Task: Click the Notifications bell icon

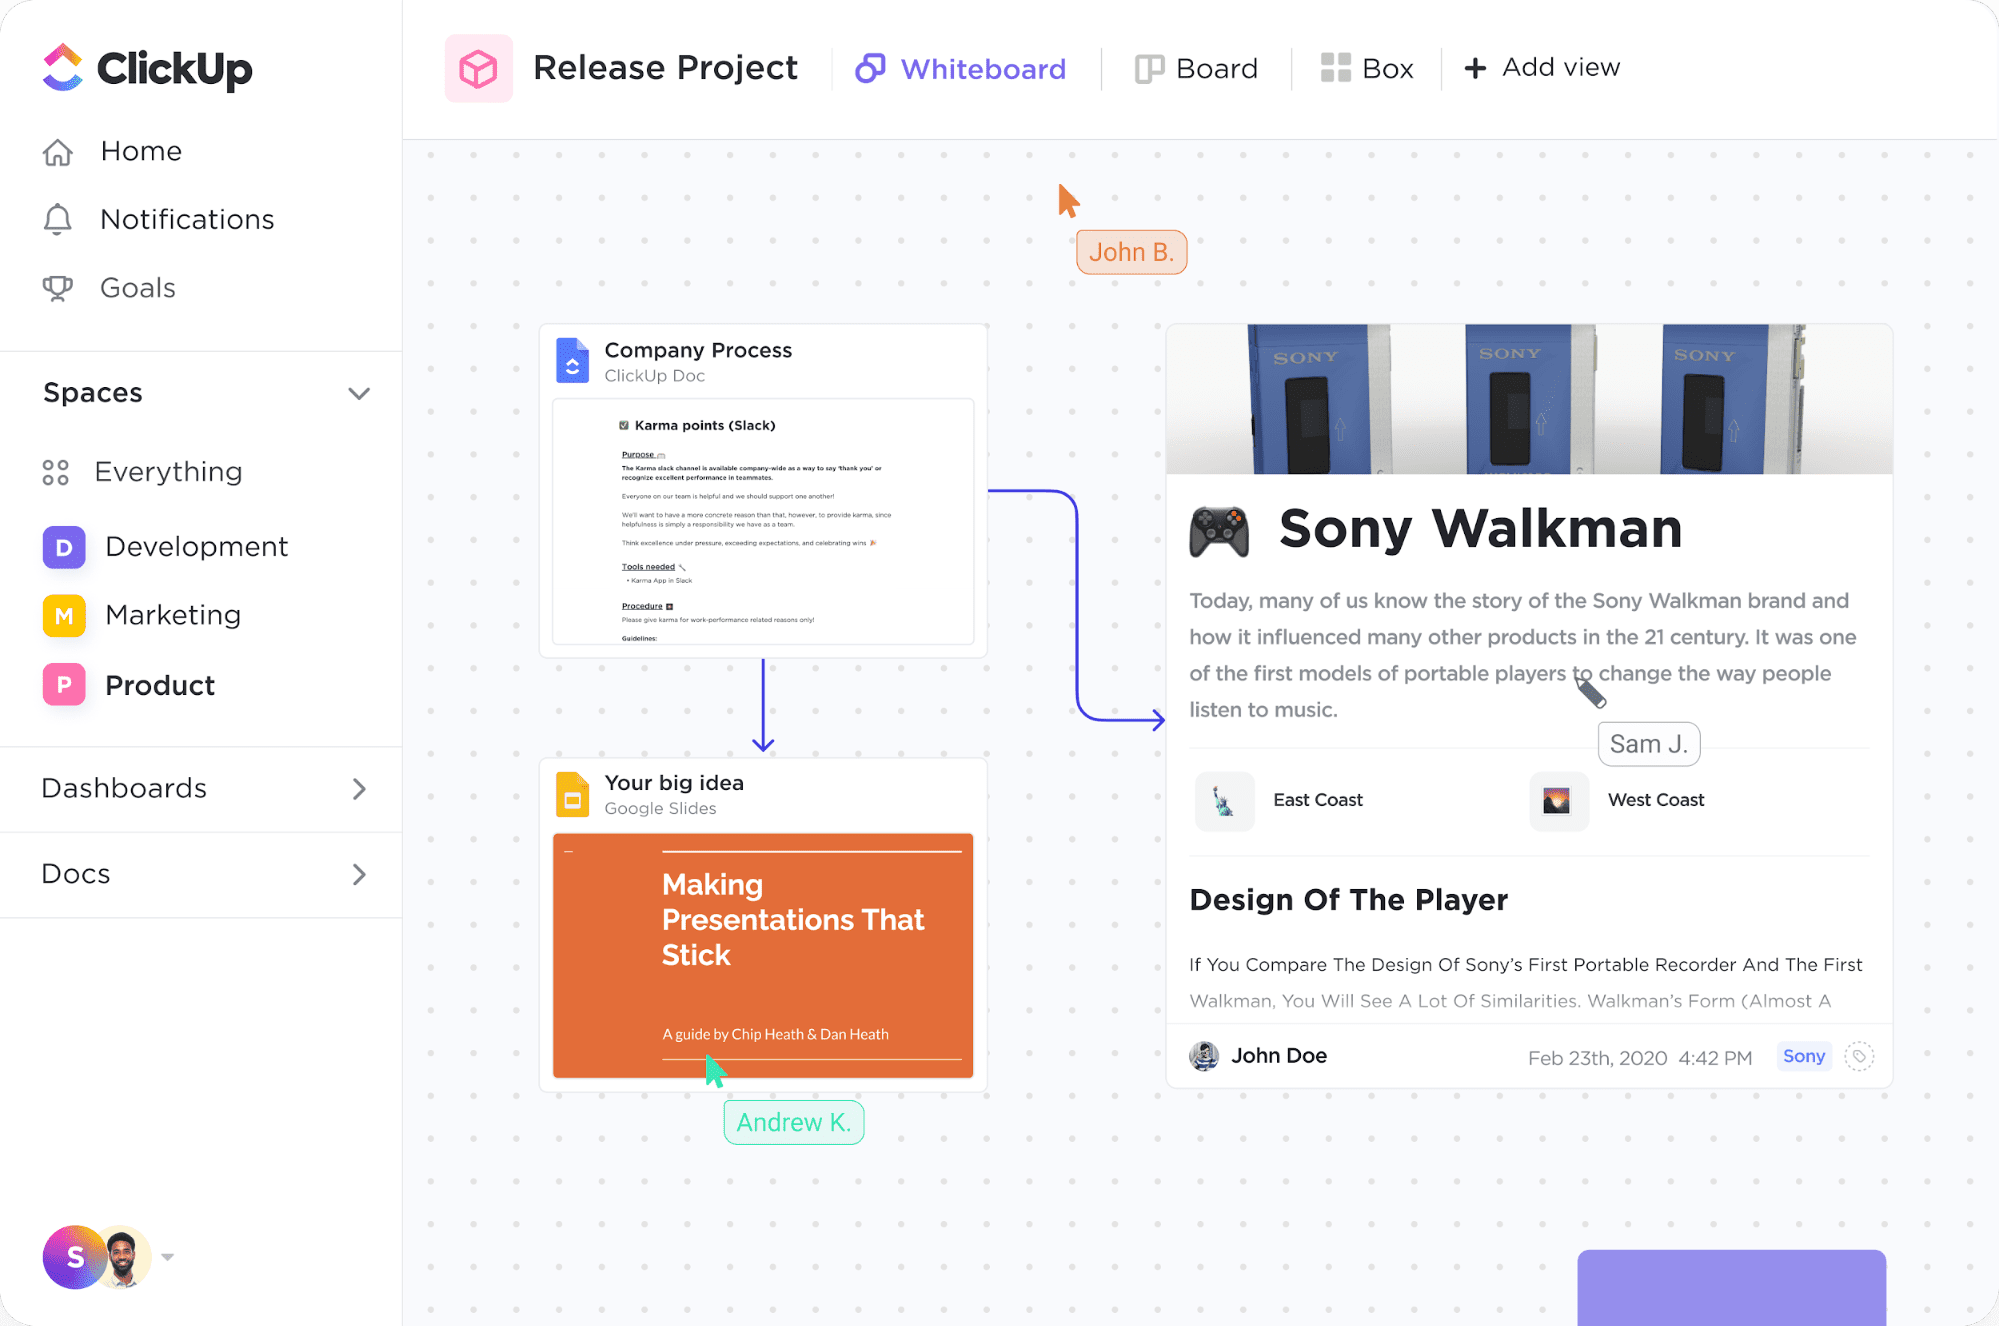Action: pos(58,219)
